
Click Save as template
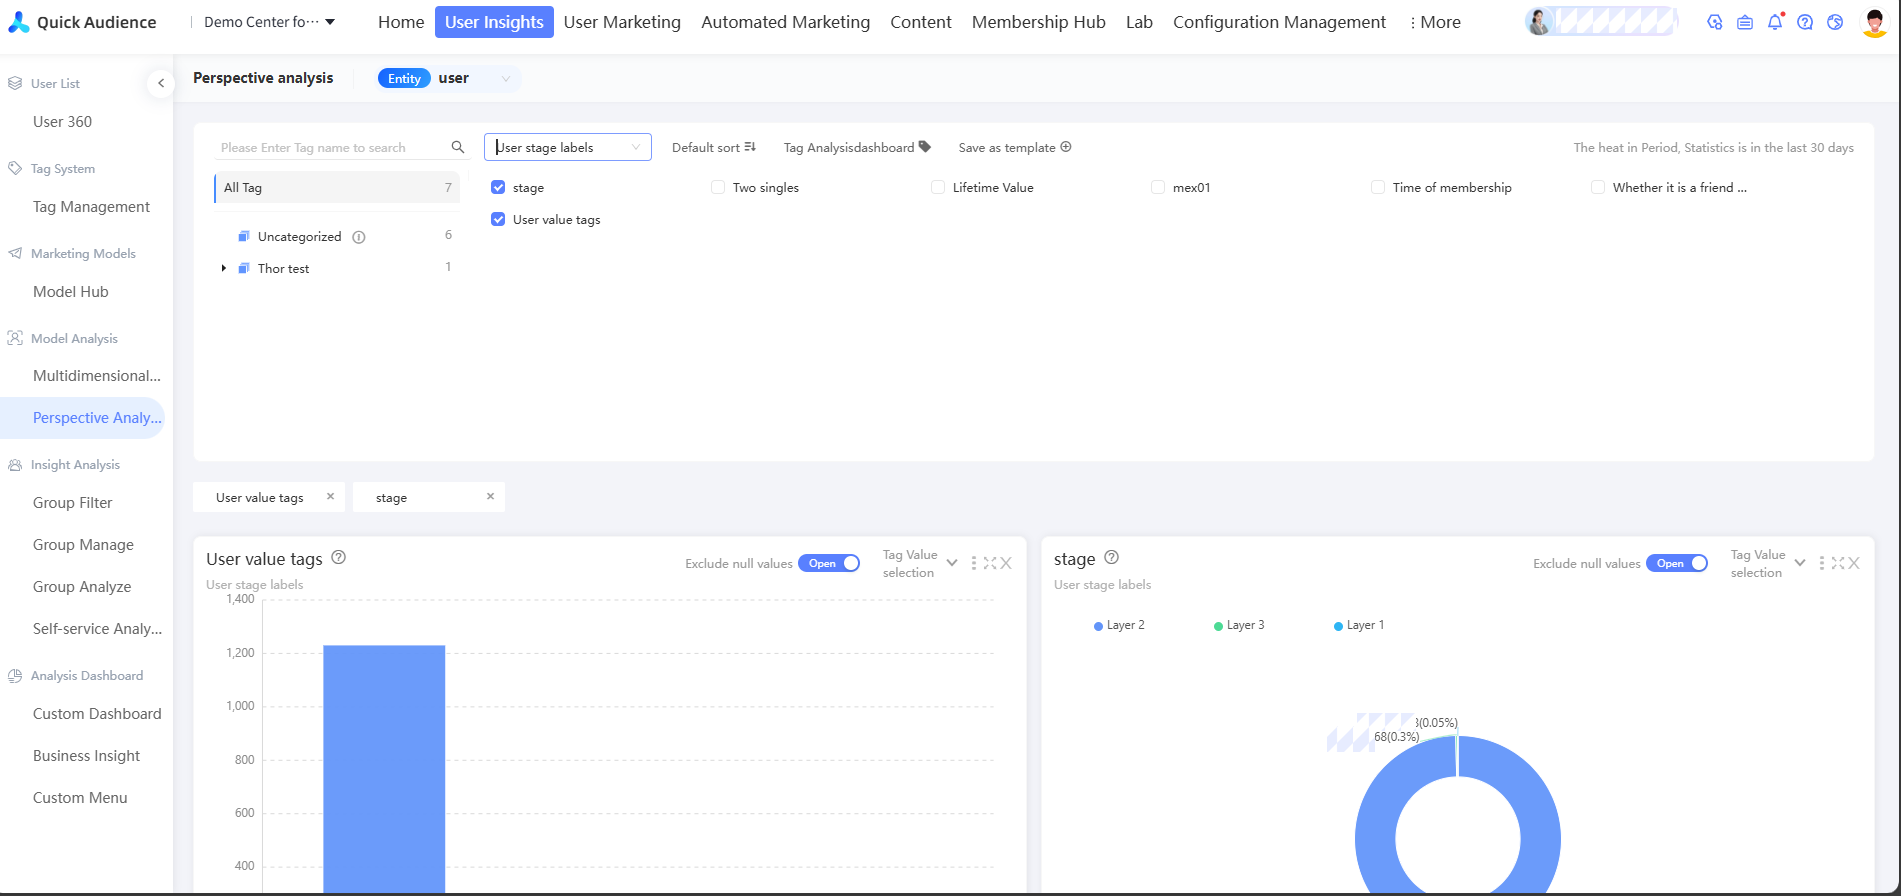(x=1014, y=147)
